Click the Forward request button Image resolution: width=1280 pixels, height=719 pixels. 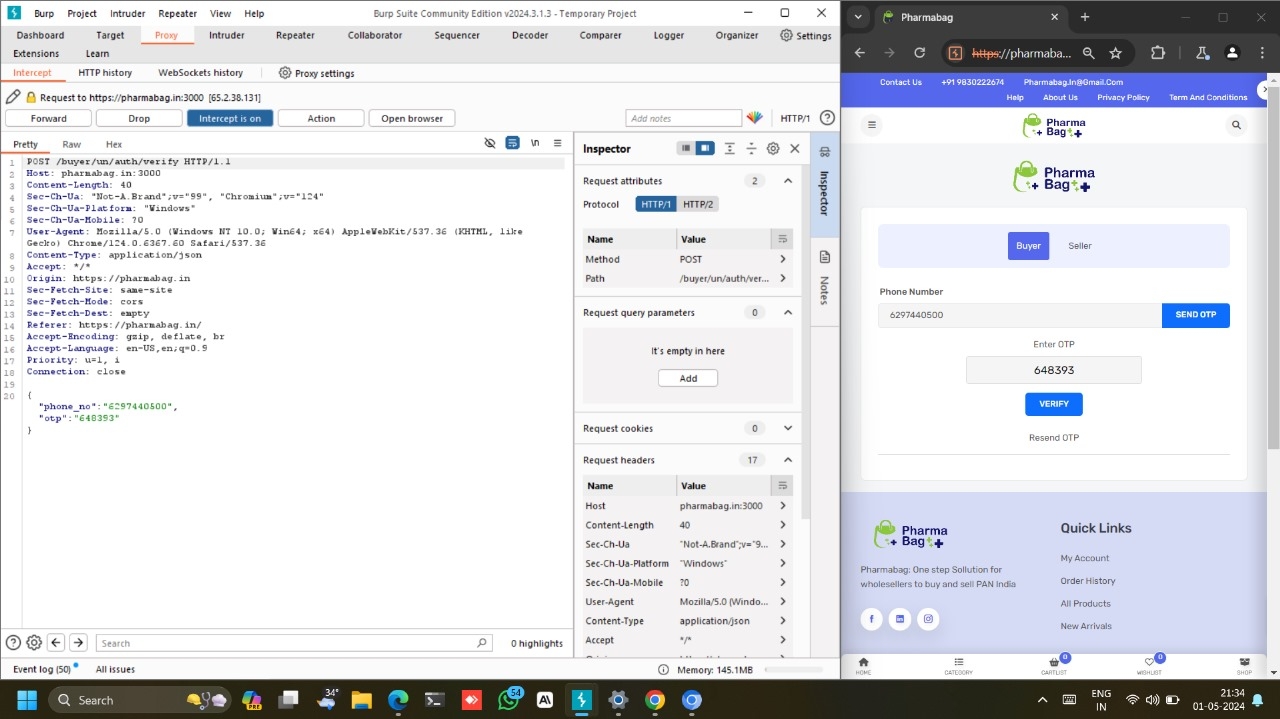tap(49, 118)
